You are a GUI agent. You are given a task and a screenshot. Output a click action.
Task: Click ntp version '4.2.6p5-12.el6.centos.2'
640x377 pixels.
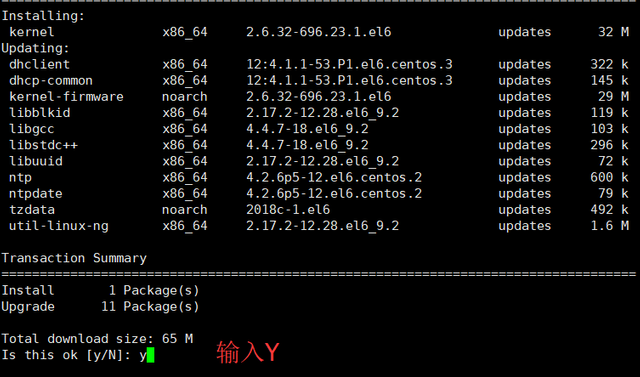click(x=334, y=177)
